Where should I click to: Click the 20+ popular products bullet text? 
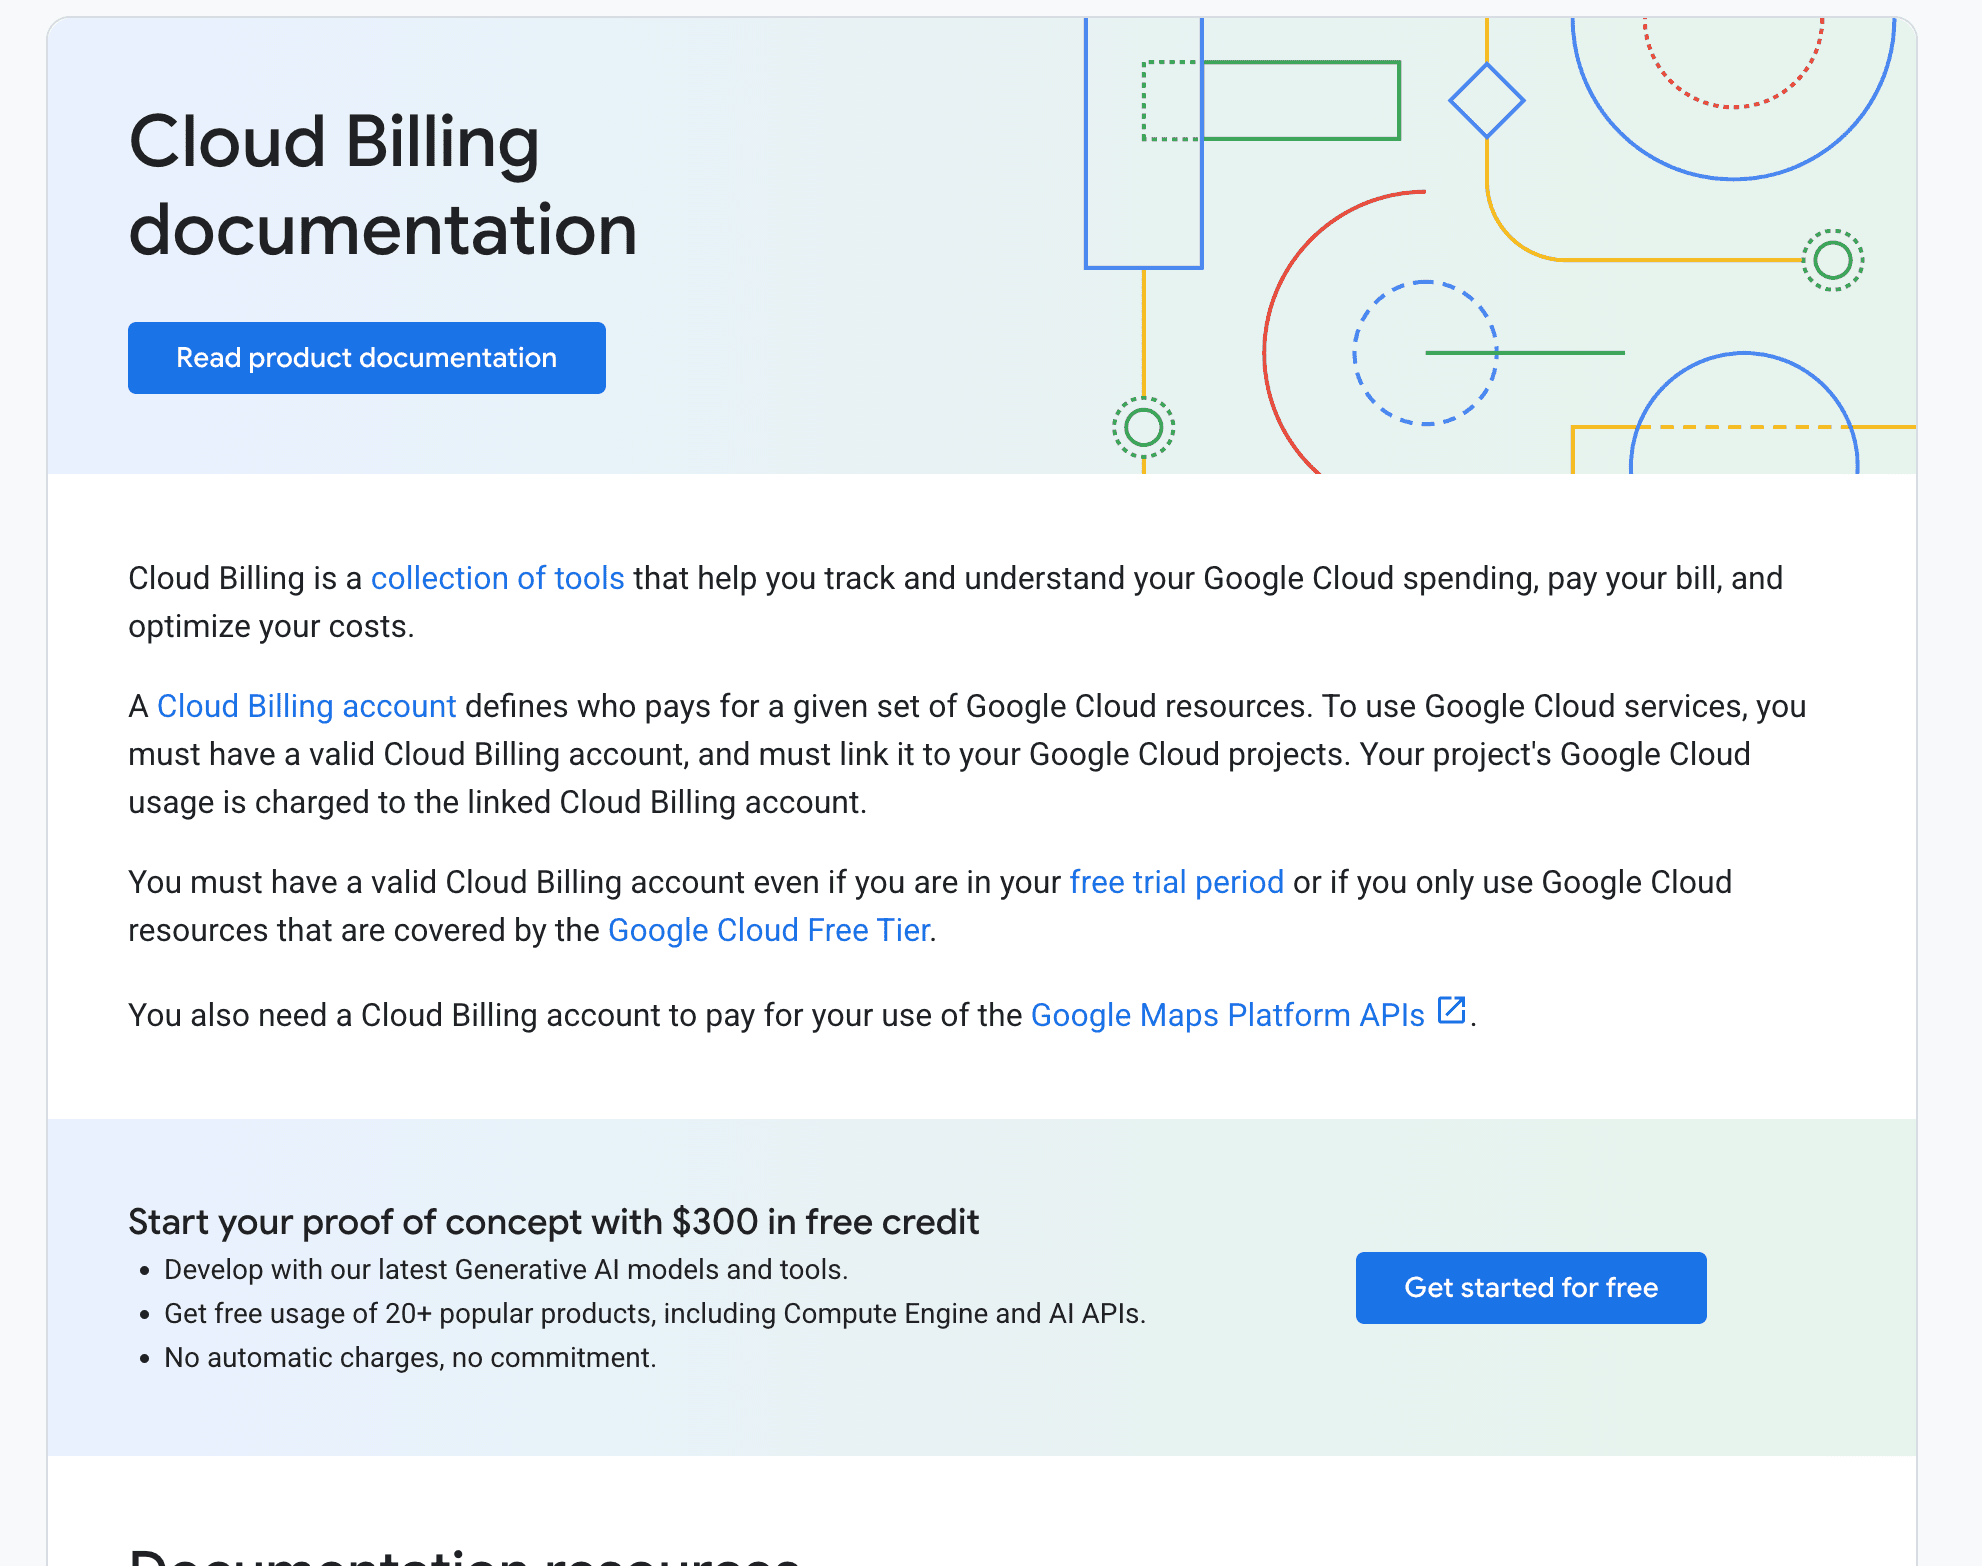[655, 1314]
